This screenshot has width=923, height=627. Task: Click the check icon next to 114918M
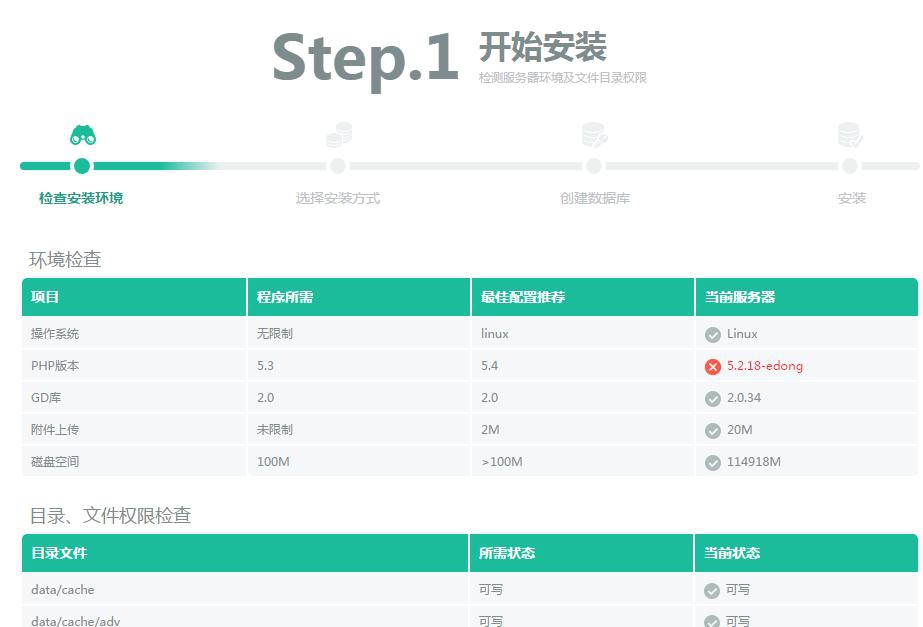(713, 463)
